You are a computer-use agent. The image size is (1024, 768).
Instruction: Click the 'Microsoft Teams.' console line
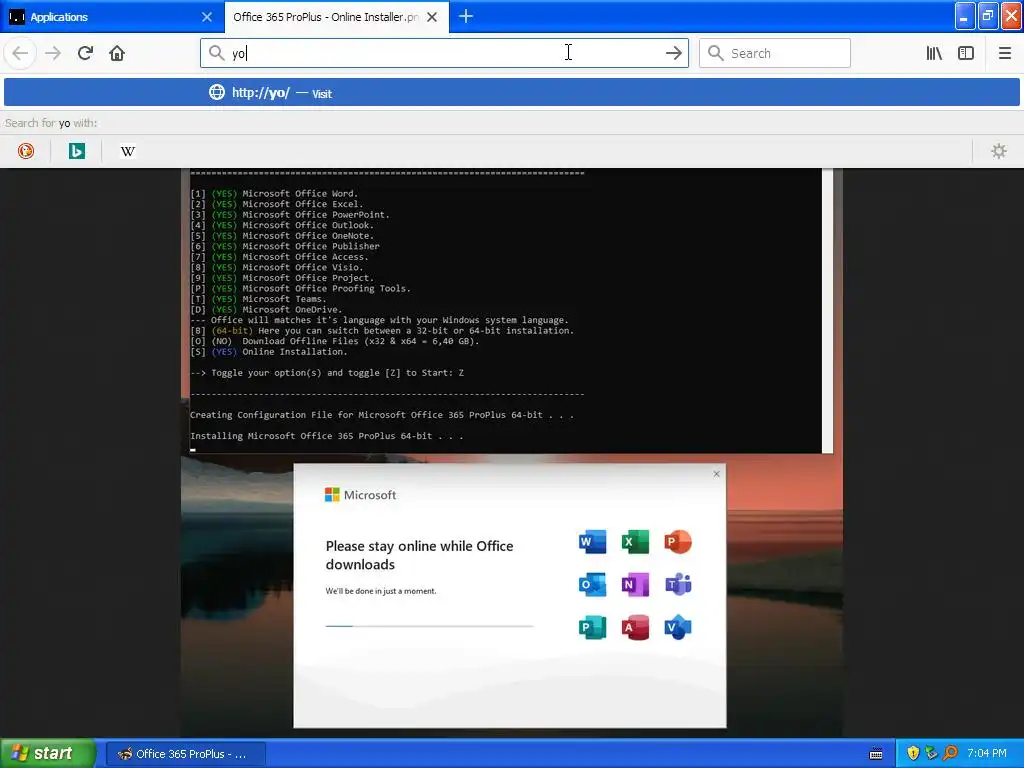coord(259,299)
